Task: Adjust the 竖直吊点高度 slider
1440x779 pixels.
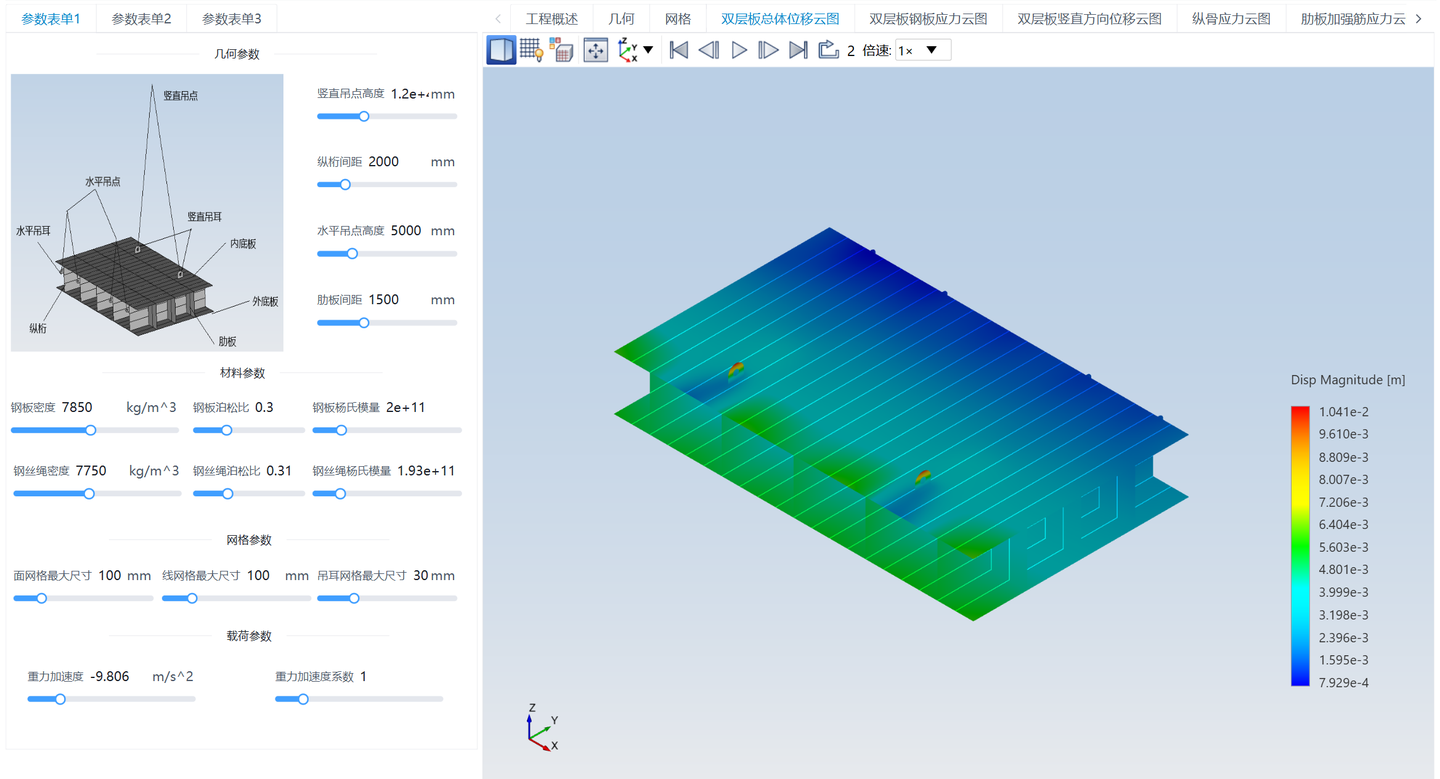Action: (387, 116)
